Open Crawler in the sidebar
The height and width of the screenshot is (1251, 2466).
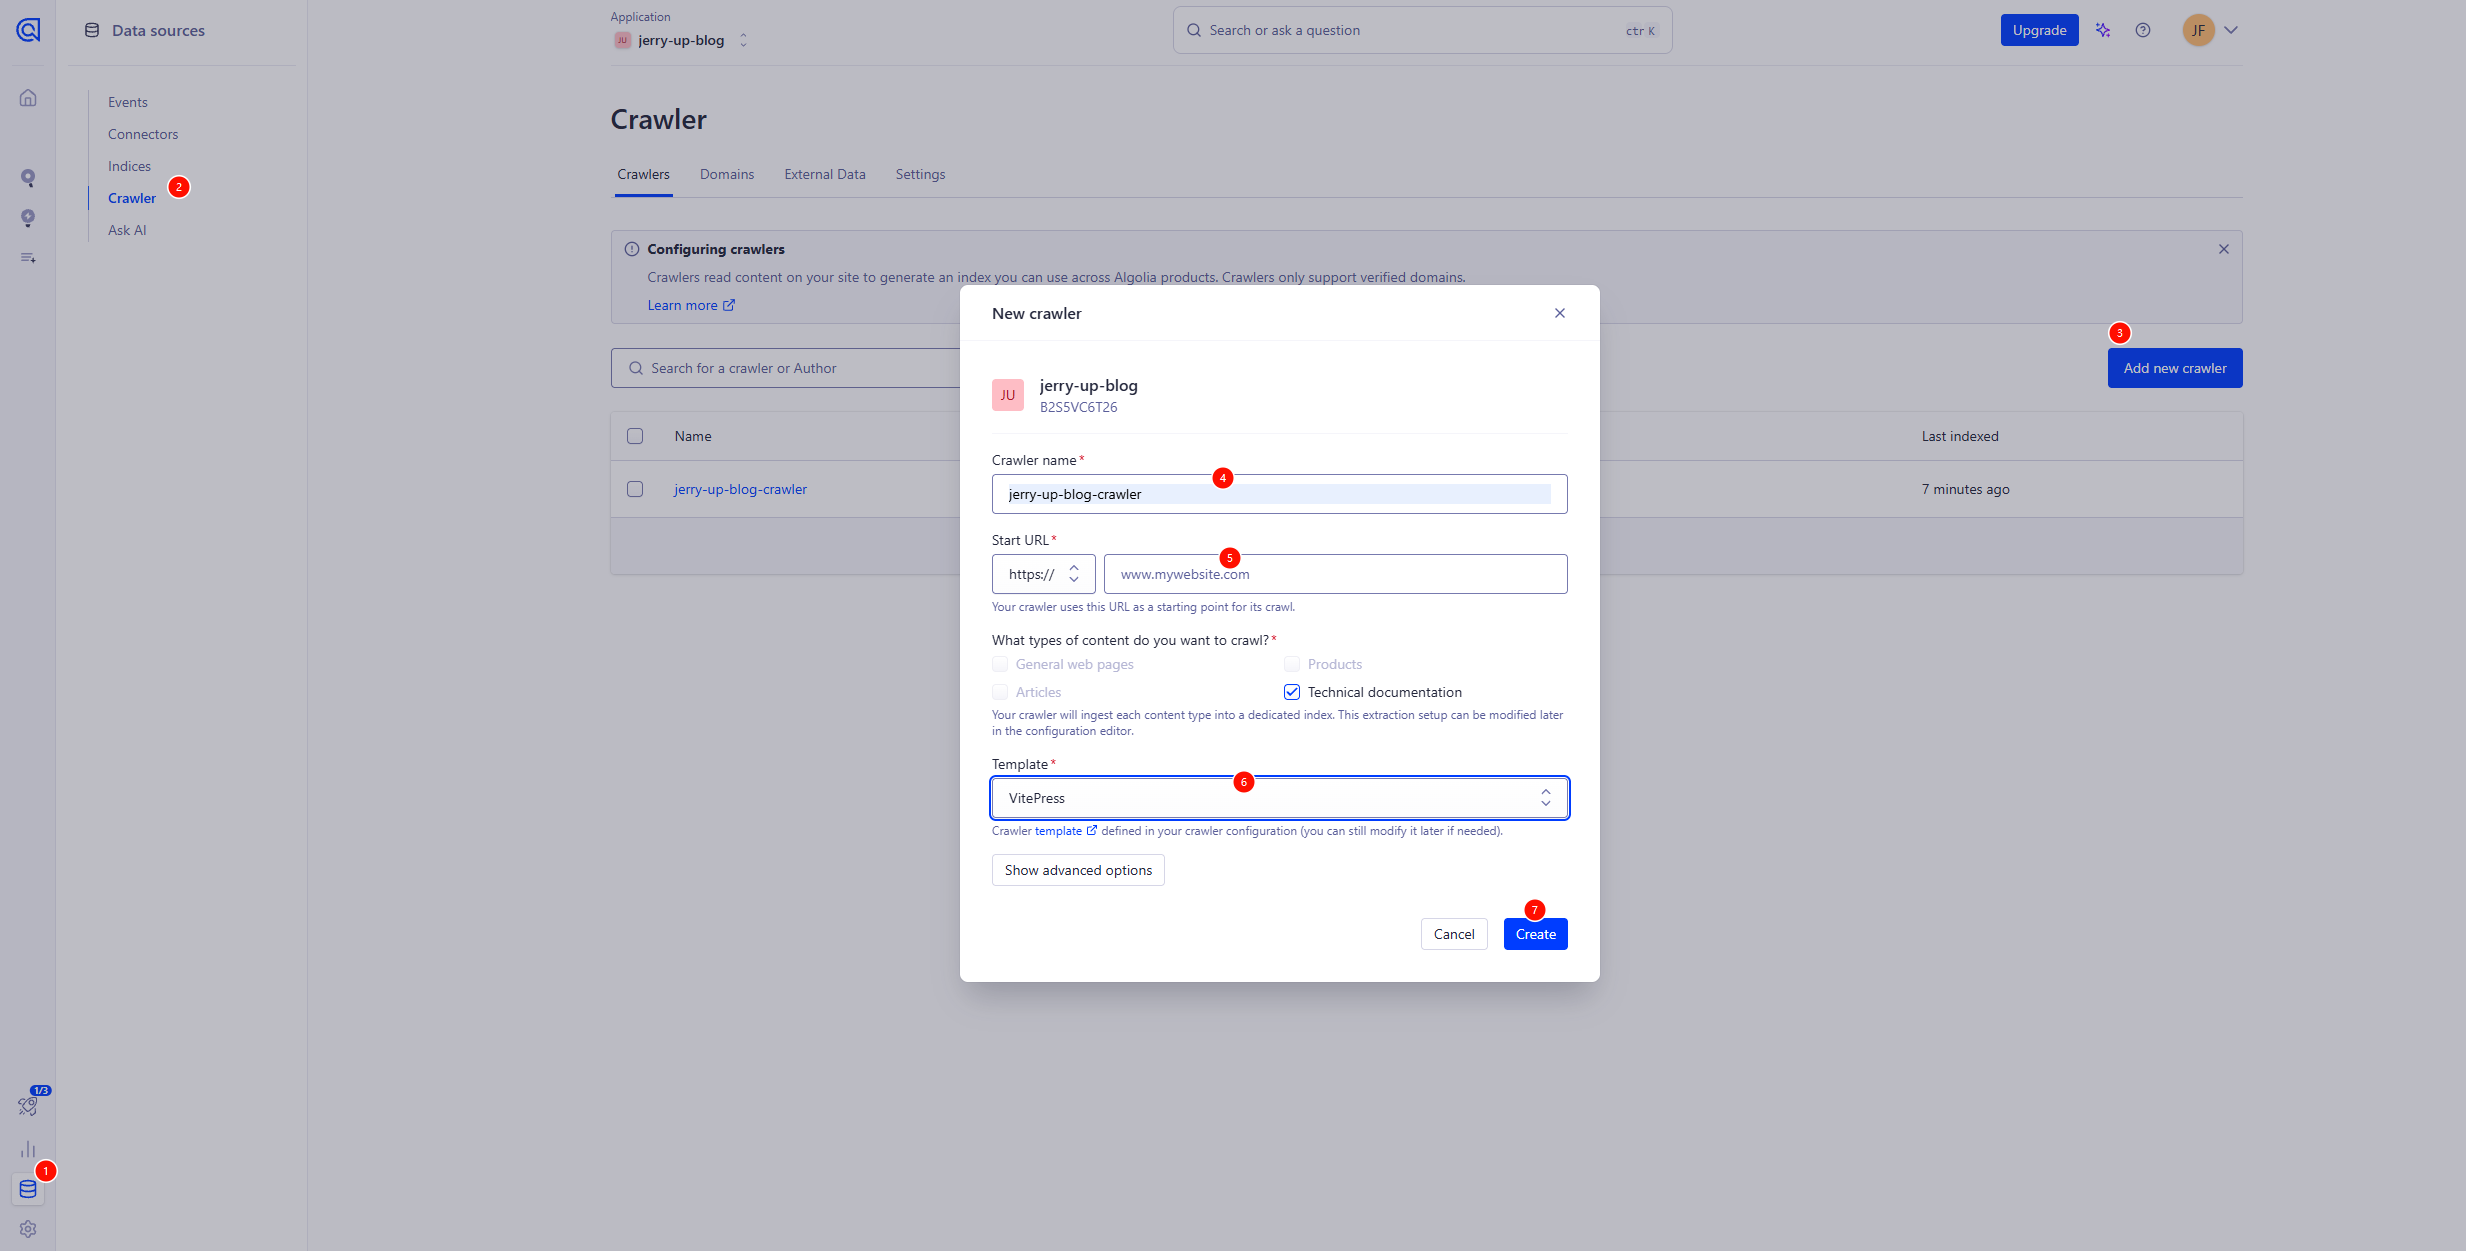[132, 198]
